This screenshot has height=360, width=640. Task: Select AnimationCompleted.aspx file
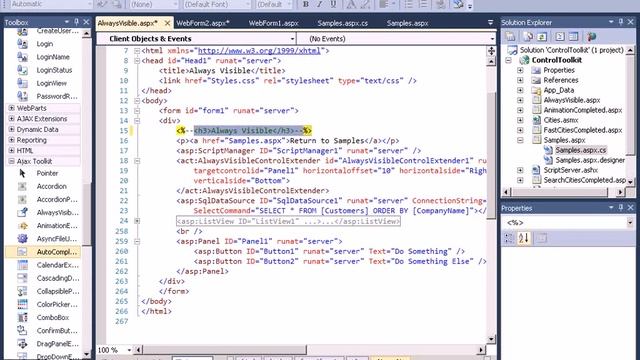[582, 110]
